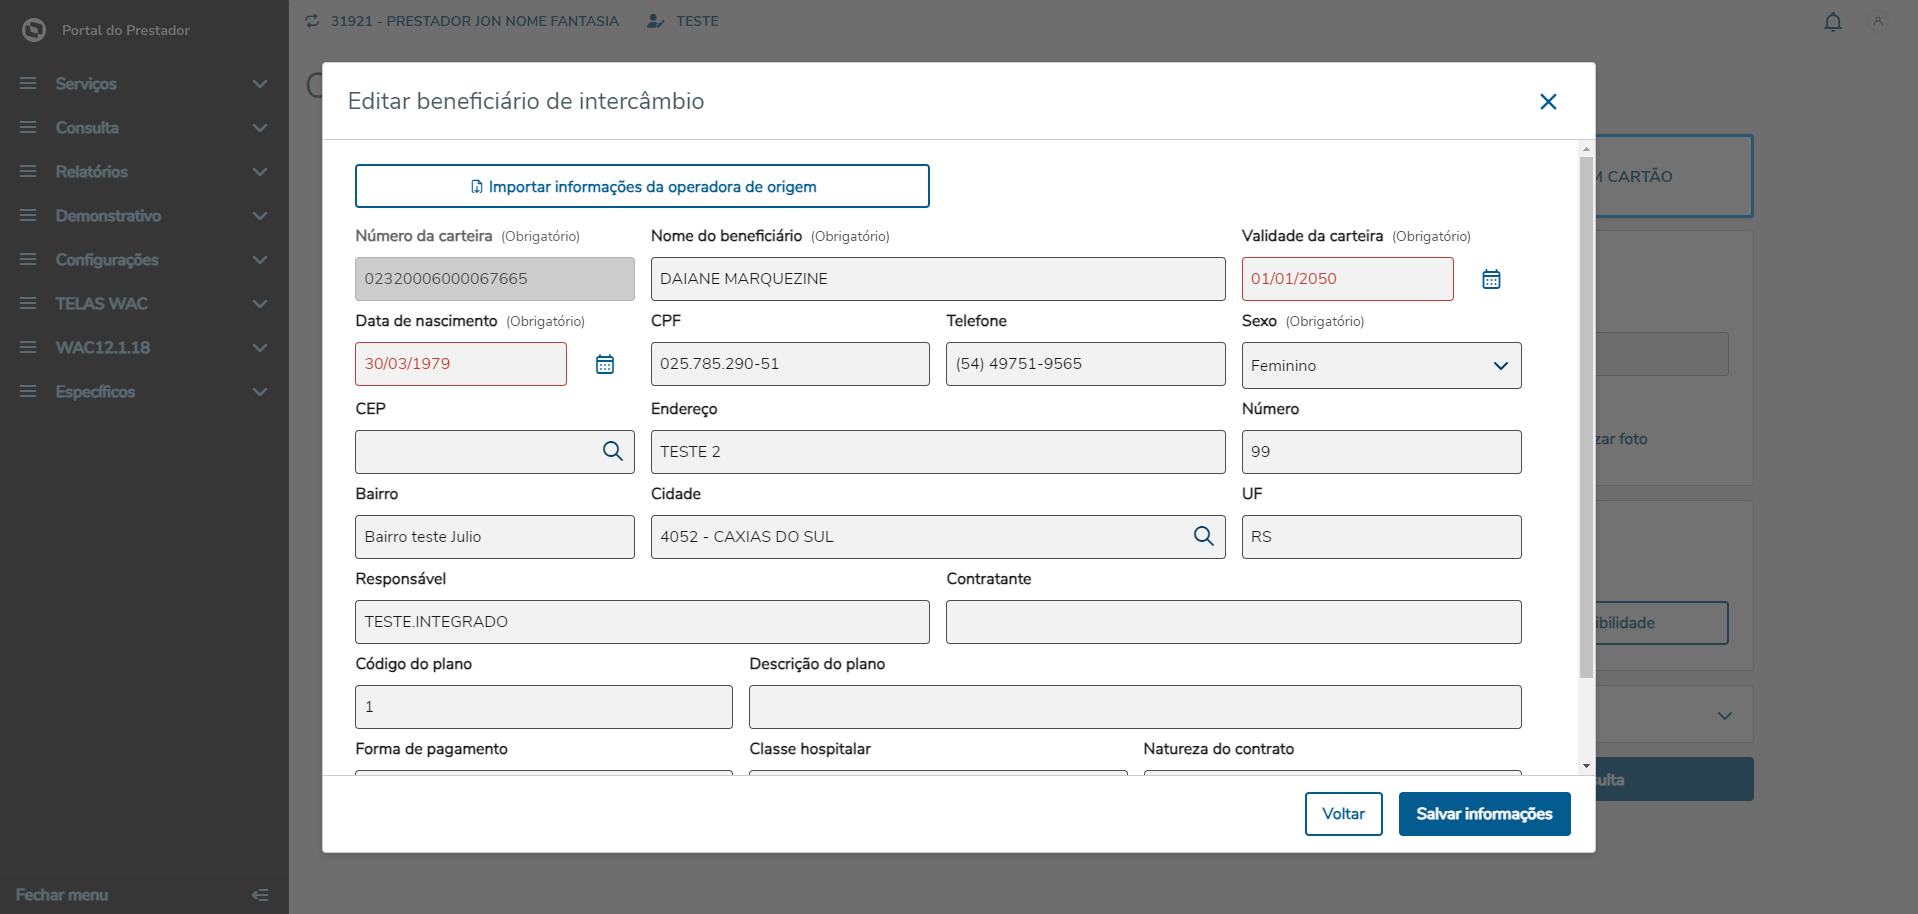Click the CEP search magnifier icon
The width and height of the screenshot is (1918, 914).
612,451
